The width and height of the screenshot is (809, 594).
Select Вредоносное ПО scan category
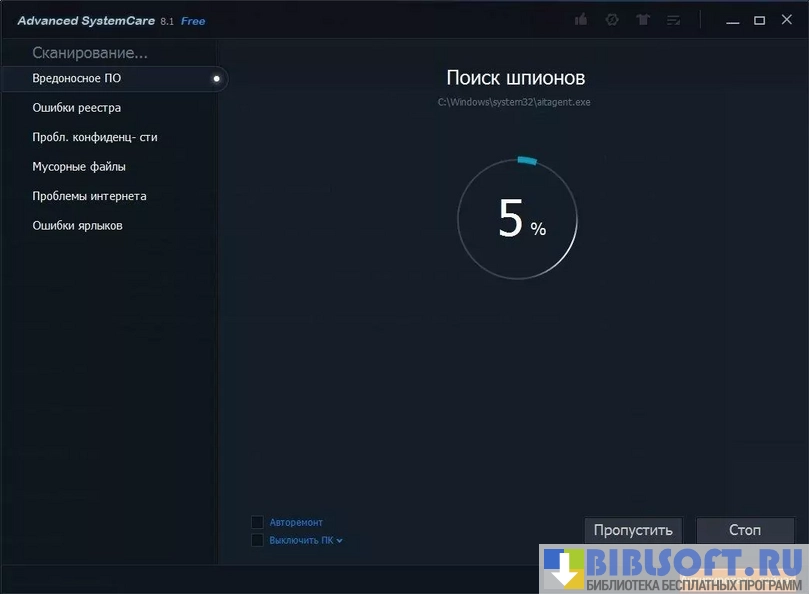[77, 78]
